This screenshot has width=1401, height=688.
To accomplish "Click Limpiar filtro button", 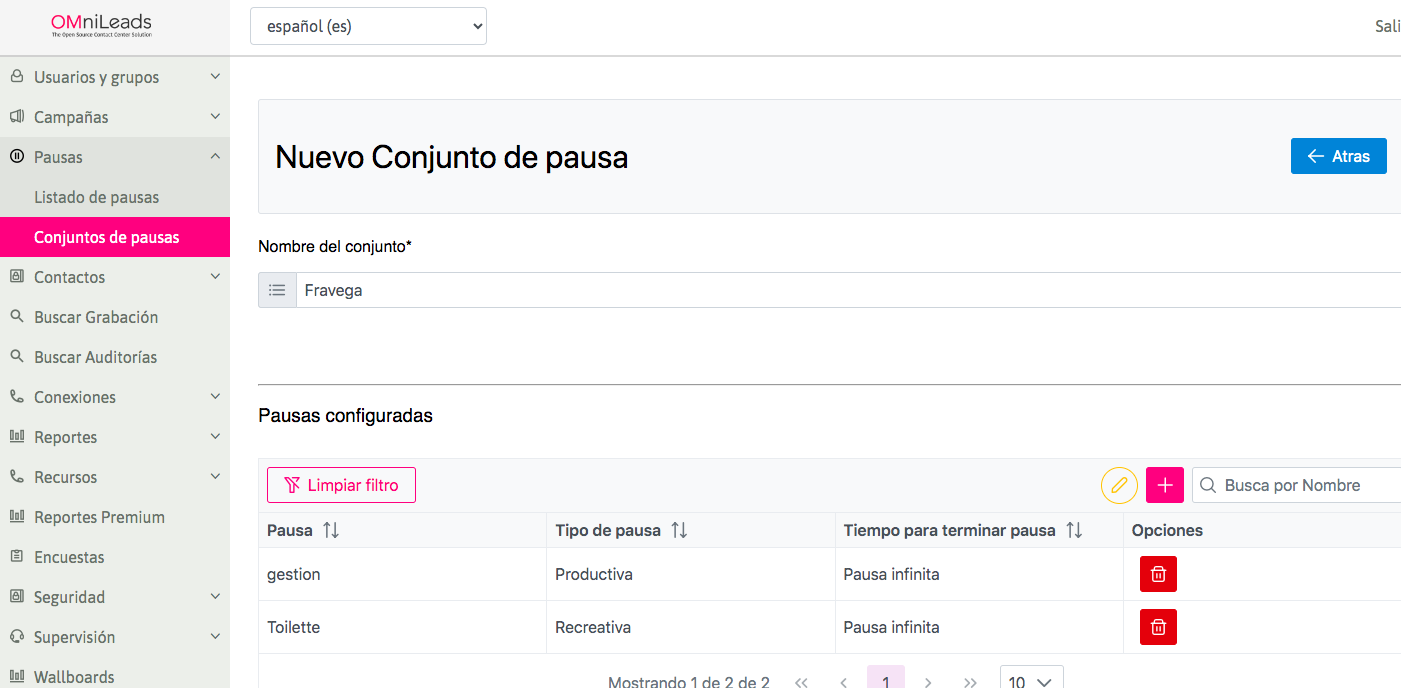I will 341,485.
